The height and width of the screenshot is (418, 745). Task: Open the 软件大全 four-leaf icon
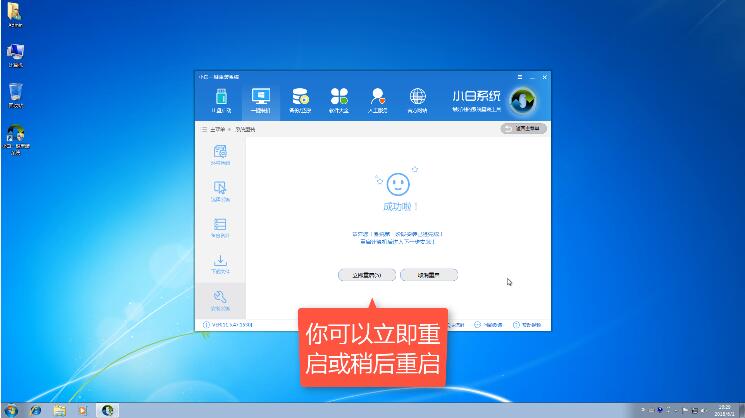(x=340, y=100)
